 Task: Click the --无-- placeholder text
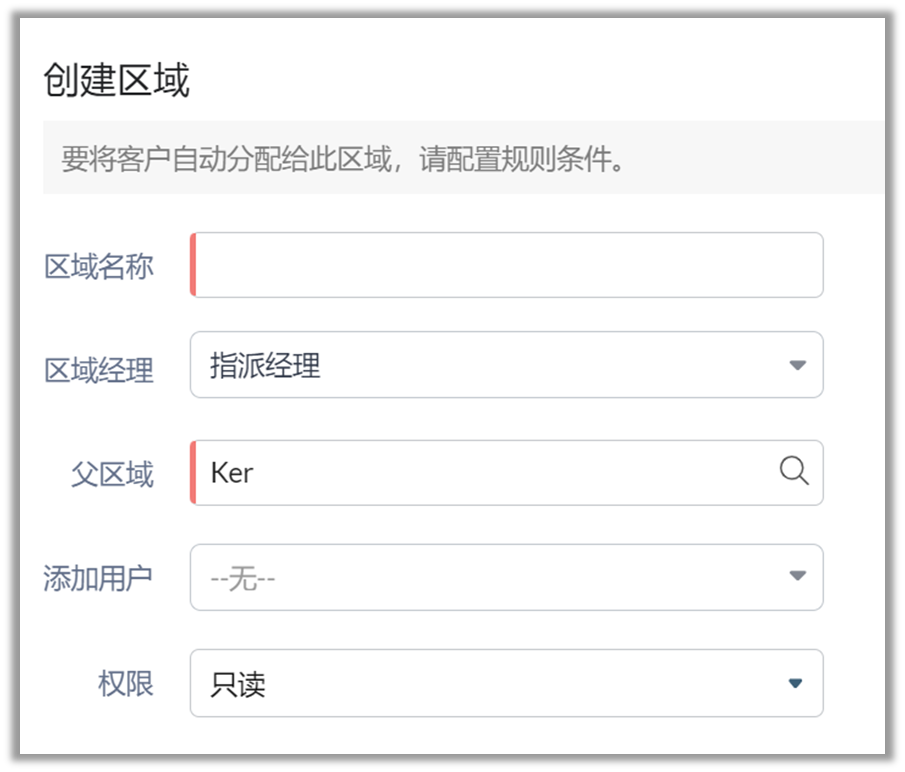click(243, 578)
